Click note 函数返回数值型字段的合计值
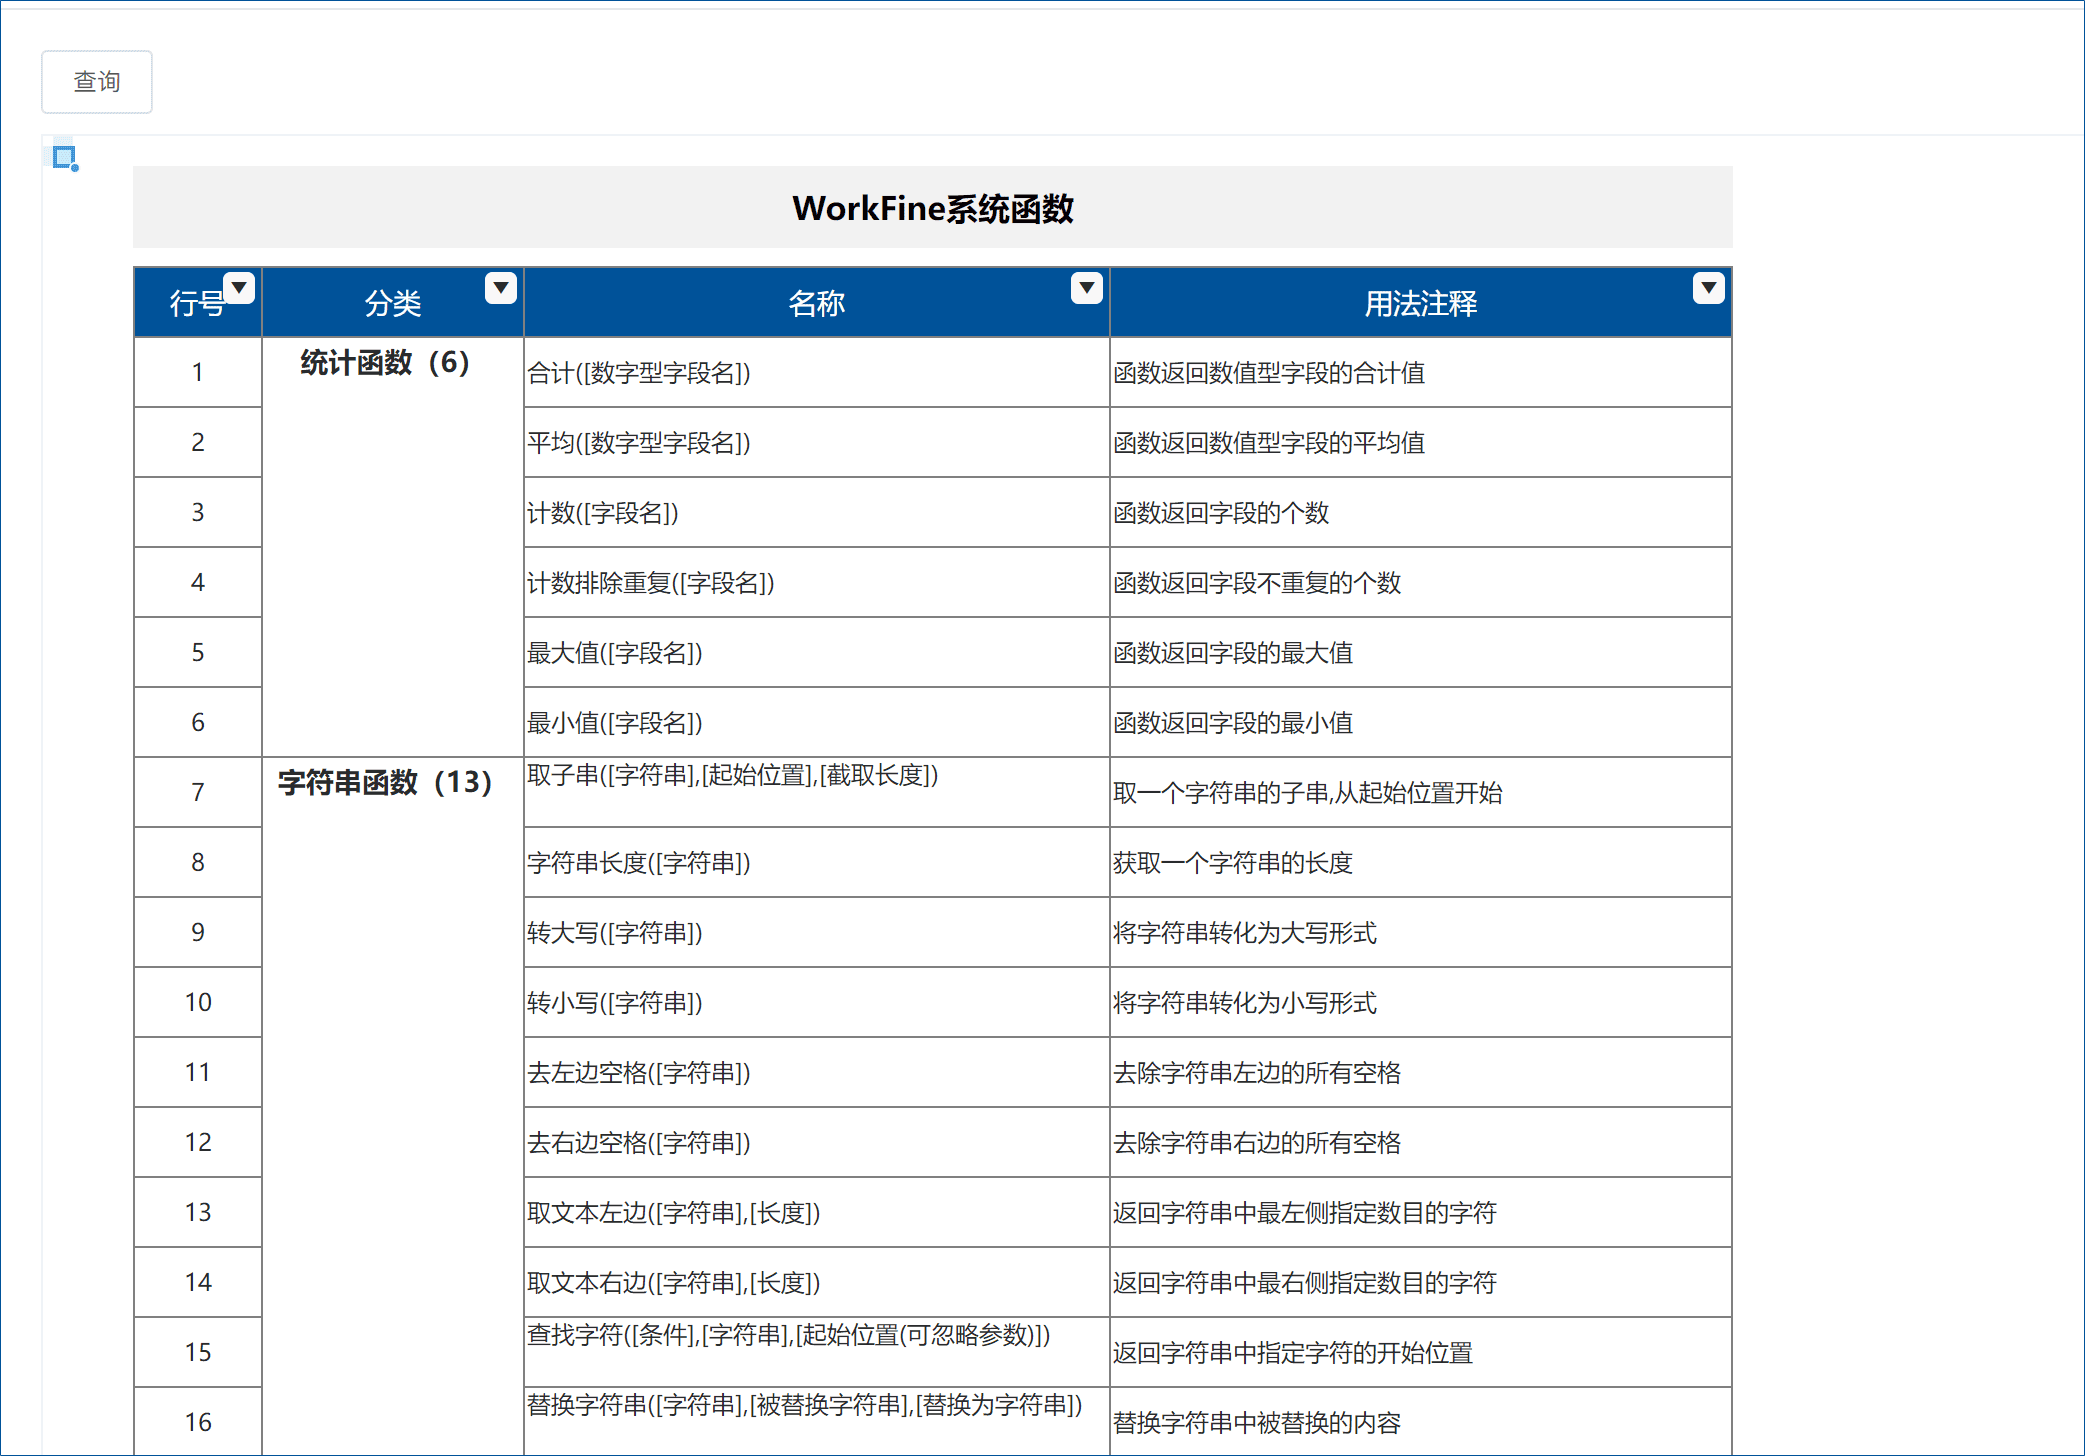Screen dimensions: 2085x1456 pos(1421,373)
